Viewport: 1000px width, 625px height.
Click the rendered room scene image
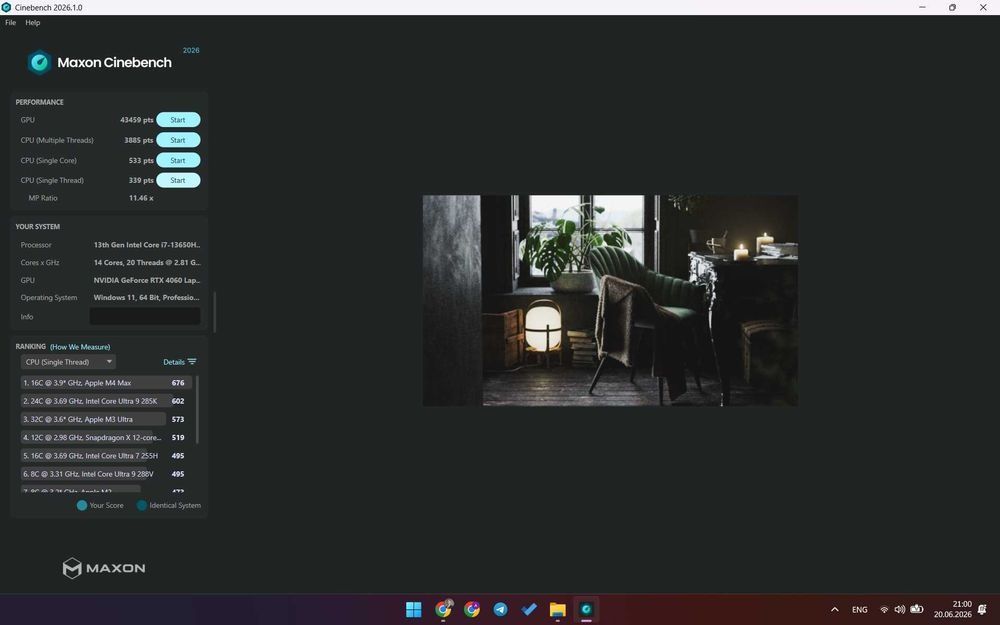tap(610, 300)
